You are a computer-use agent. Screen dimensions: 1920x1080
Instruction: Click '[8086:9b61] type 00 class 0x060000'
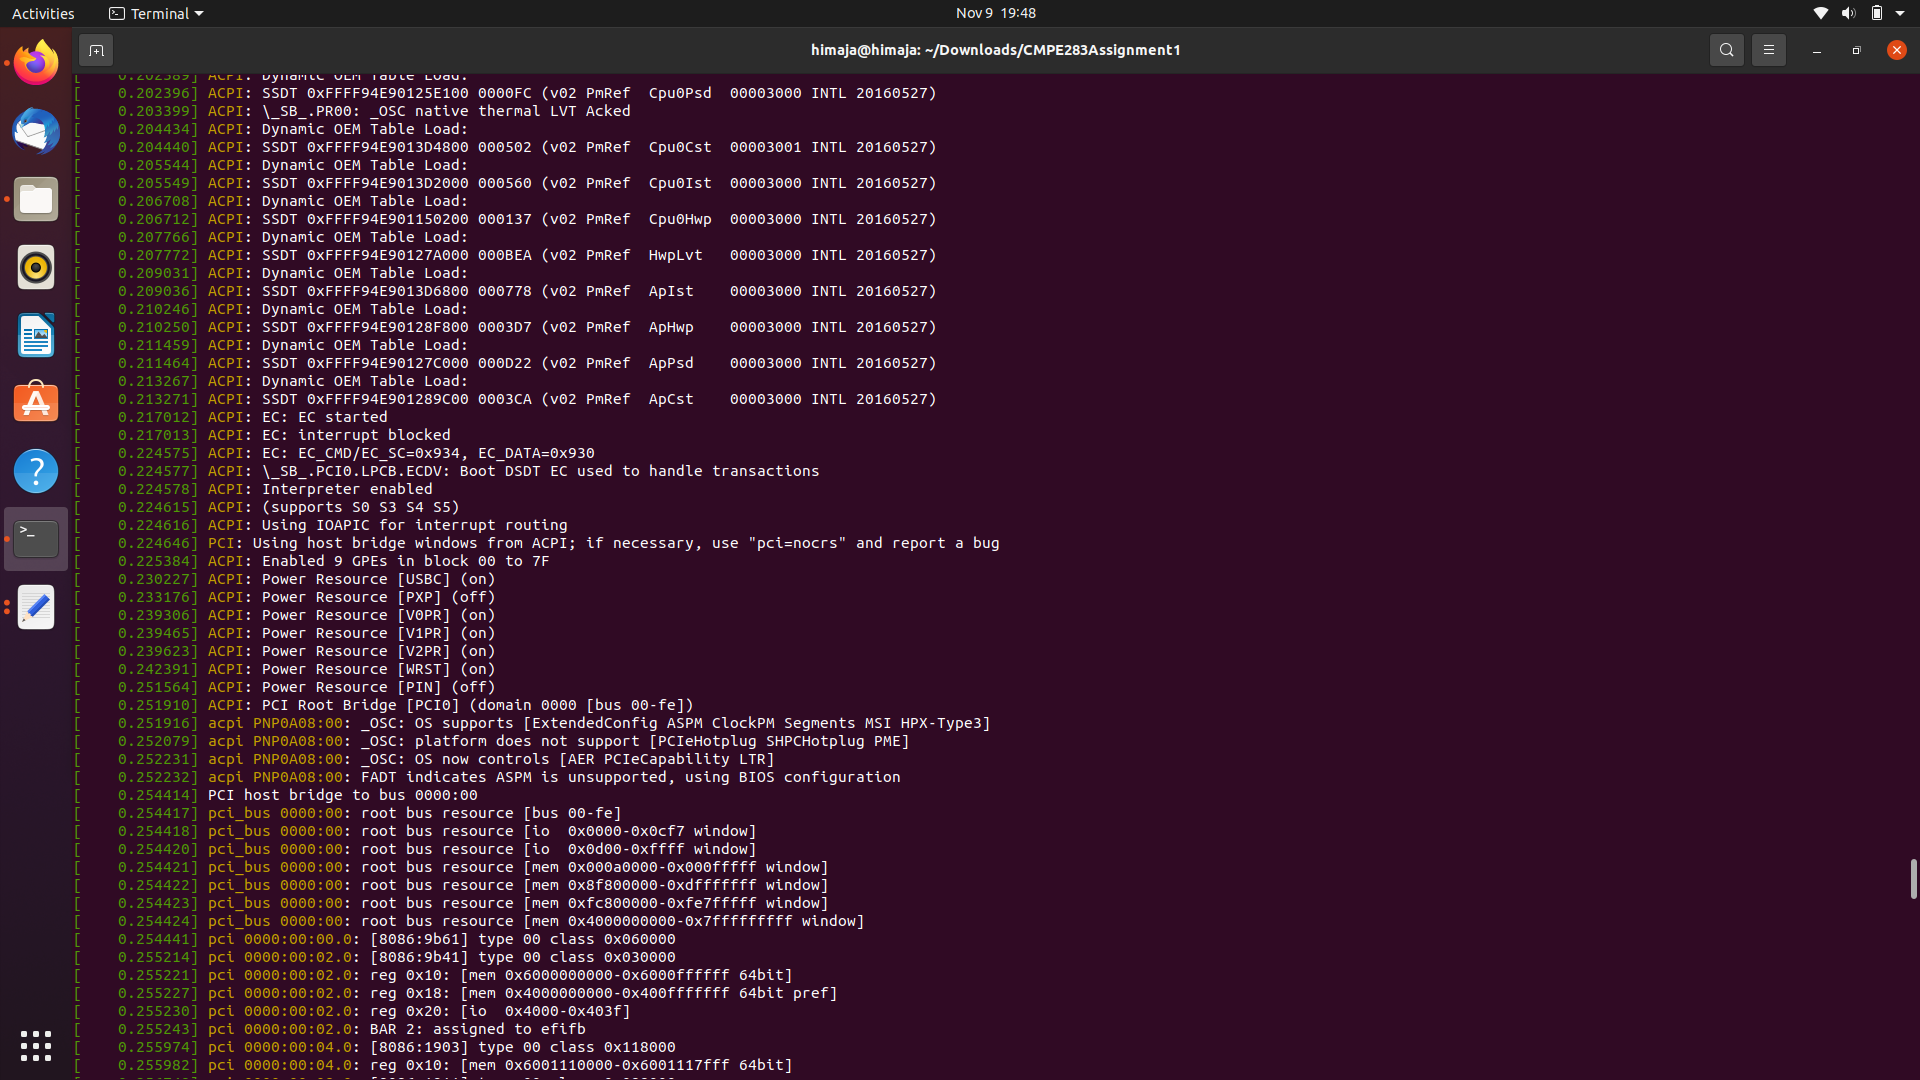click(x=522, y=939)
